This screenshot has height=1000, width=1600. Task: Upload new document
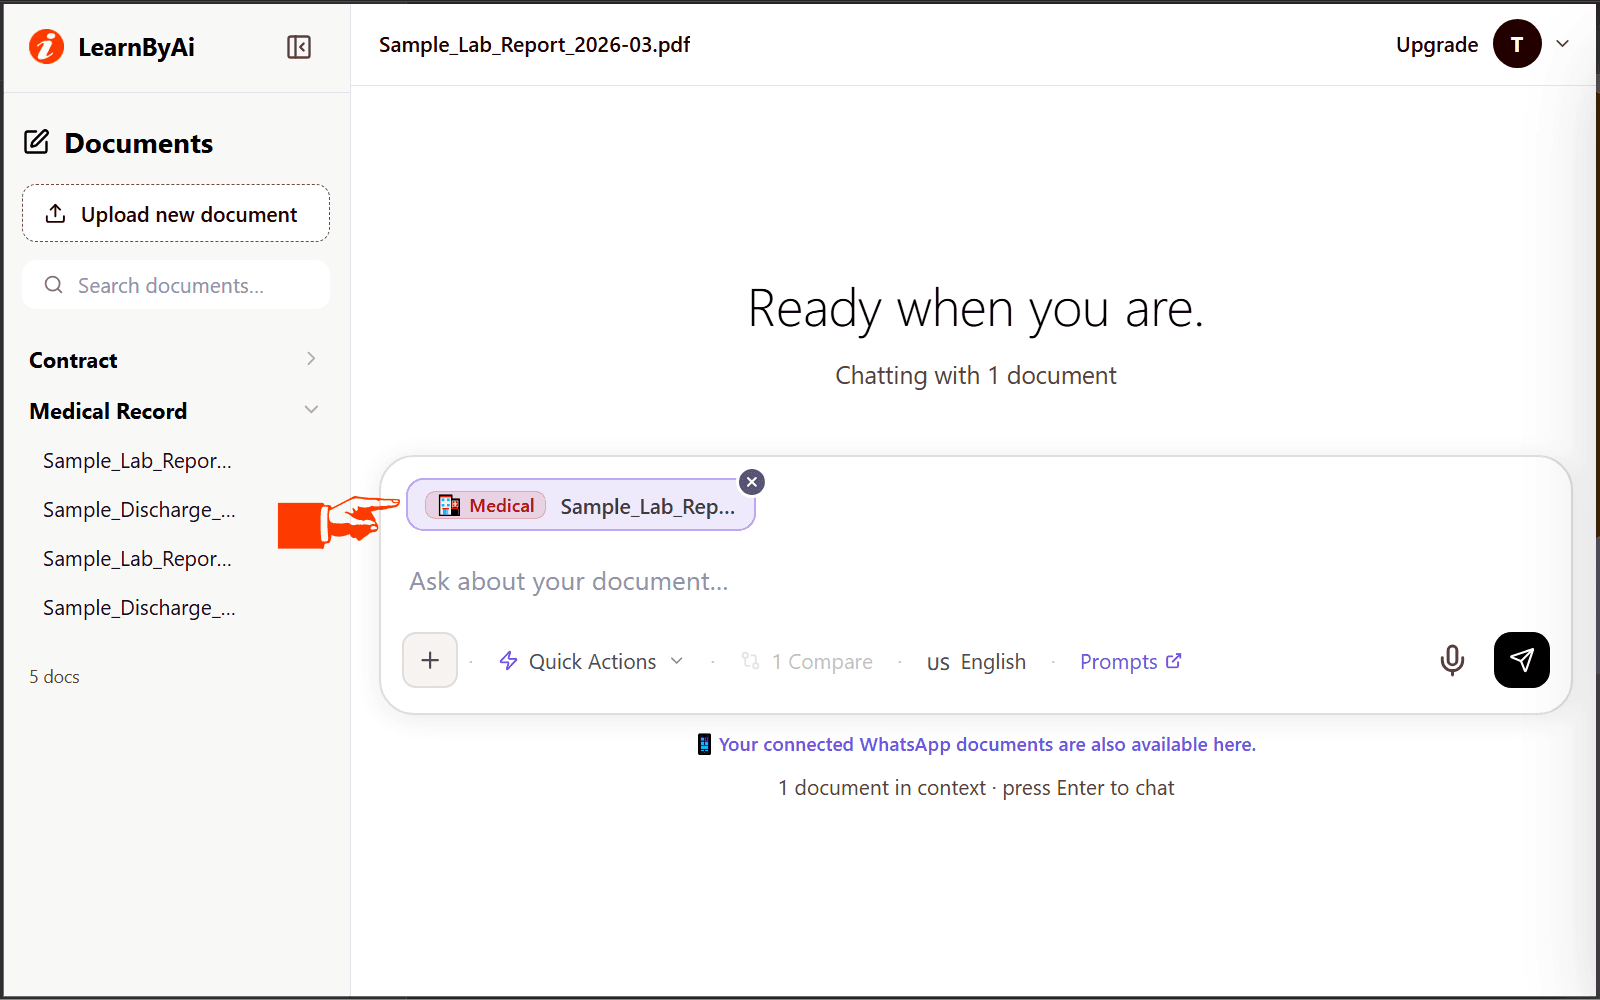point(176,213)
